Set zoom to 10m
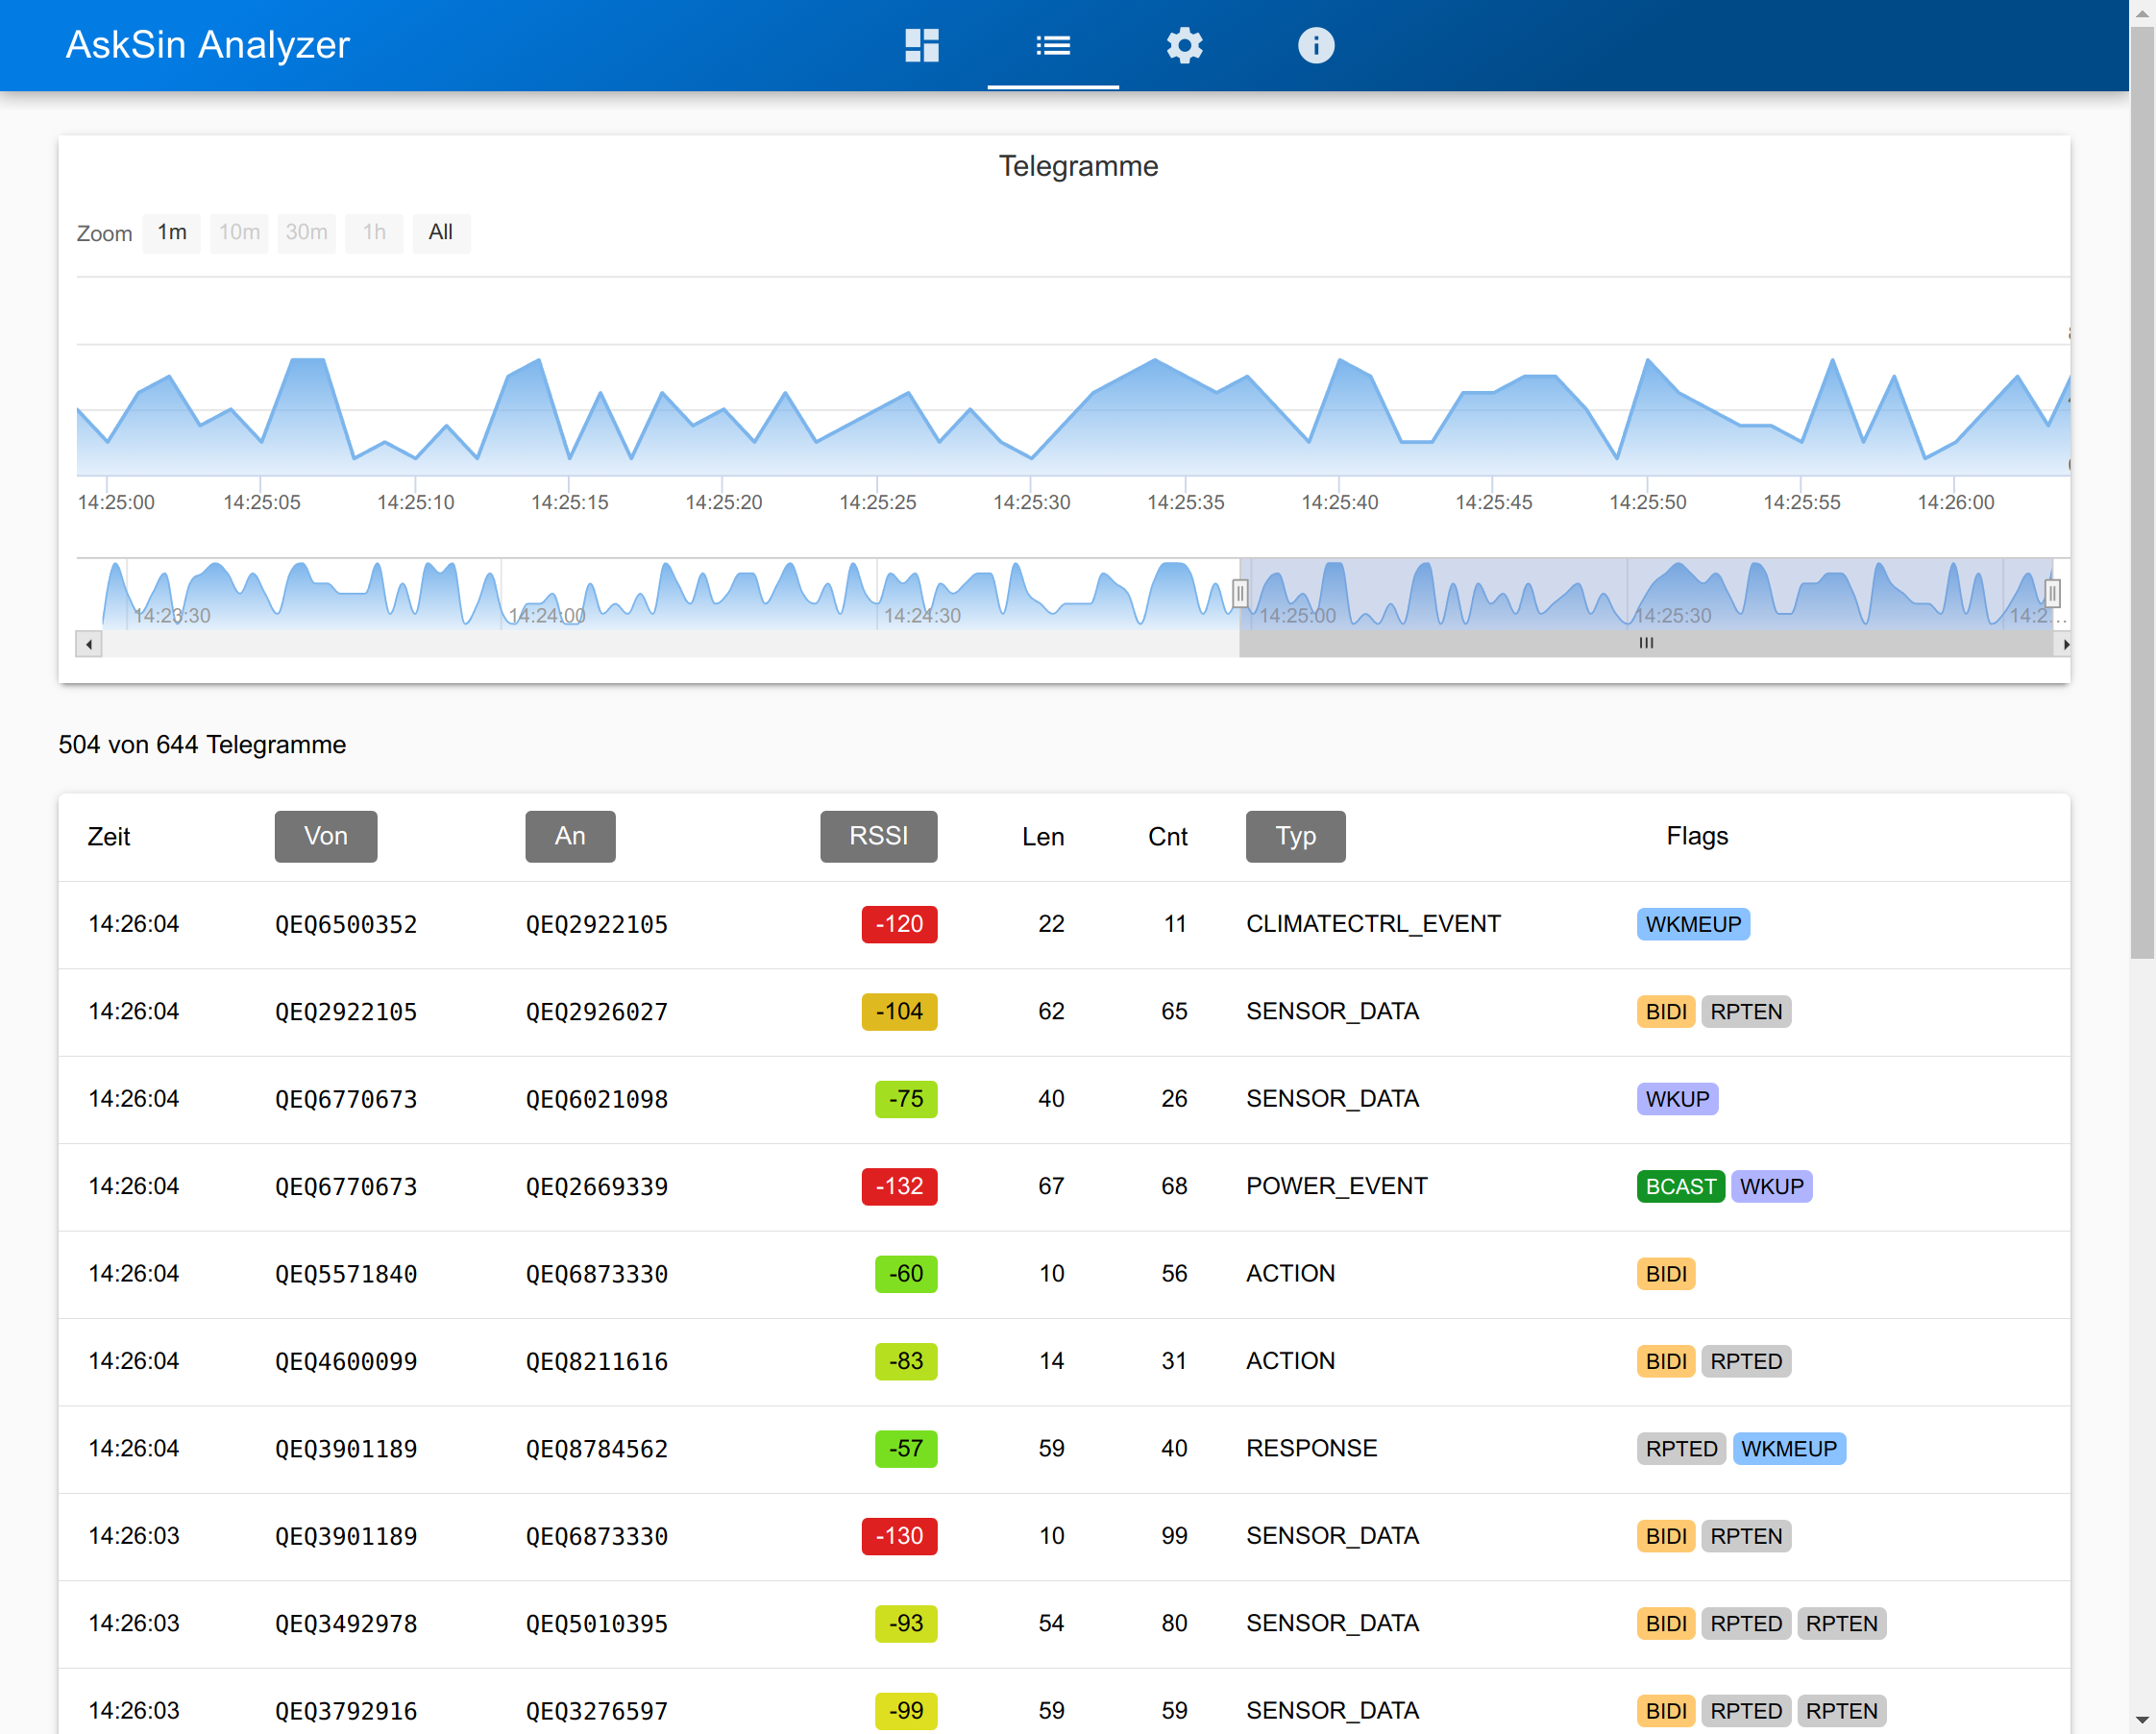This screenshot has width=2156, height=1734. tap(239, 233)
